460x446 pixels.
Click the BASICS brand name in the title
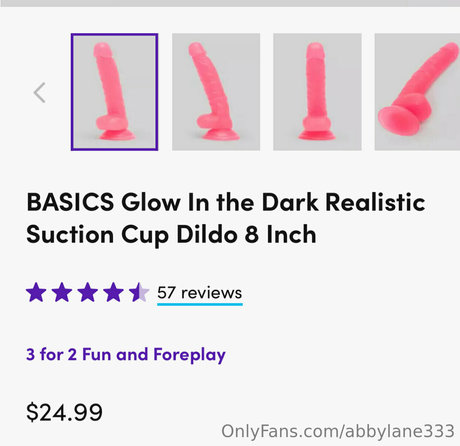click(70, 202)
